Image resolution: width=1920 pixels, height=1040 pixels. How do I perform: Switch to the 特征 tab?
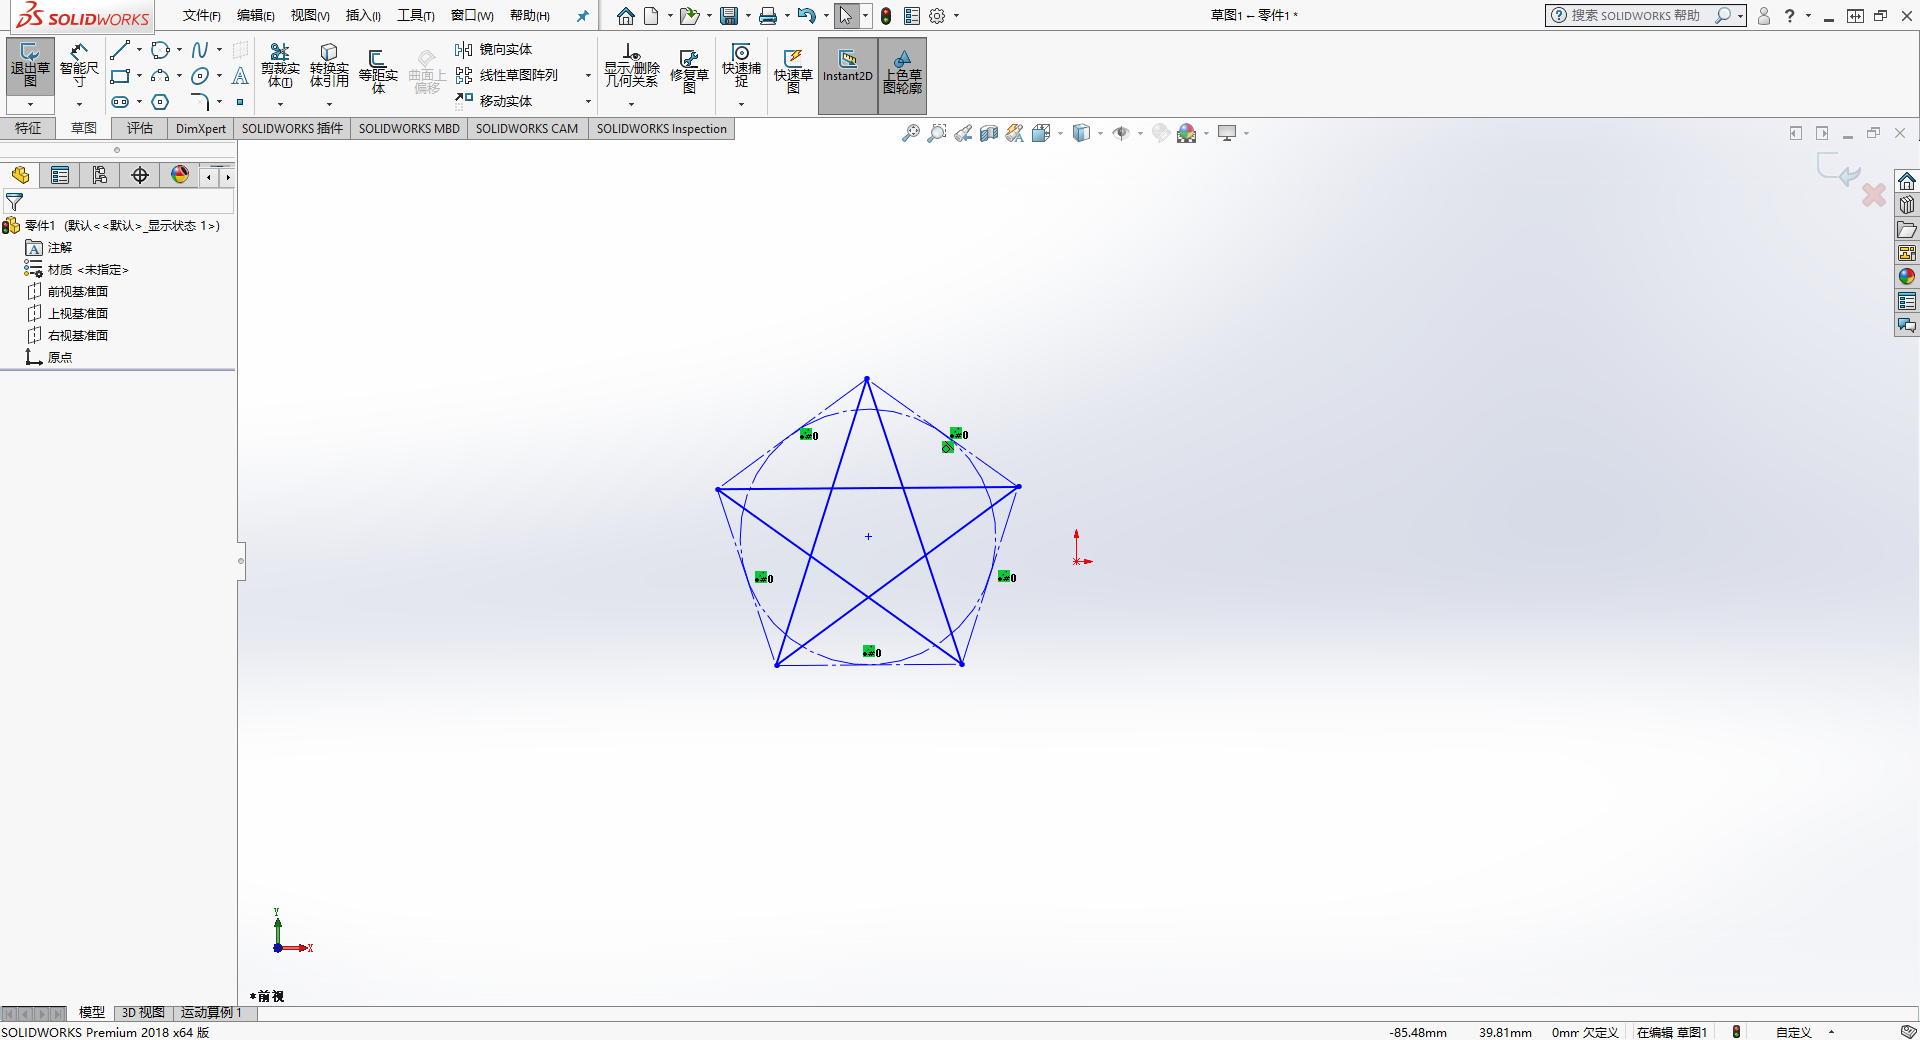click(28, 128)
